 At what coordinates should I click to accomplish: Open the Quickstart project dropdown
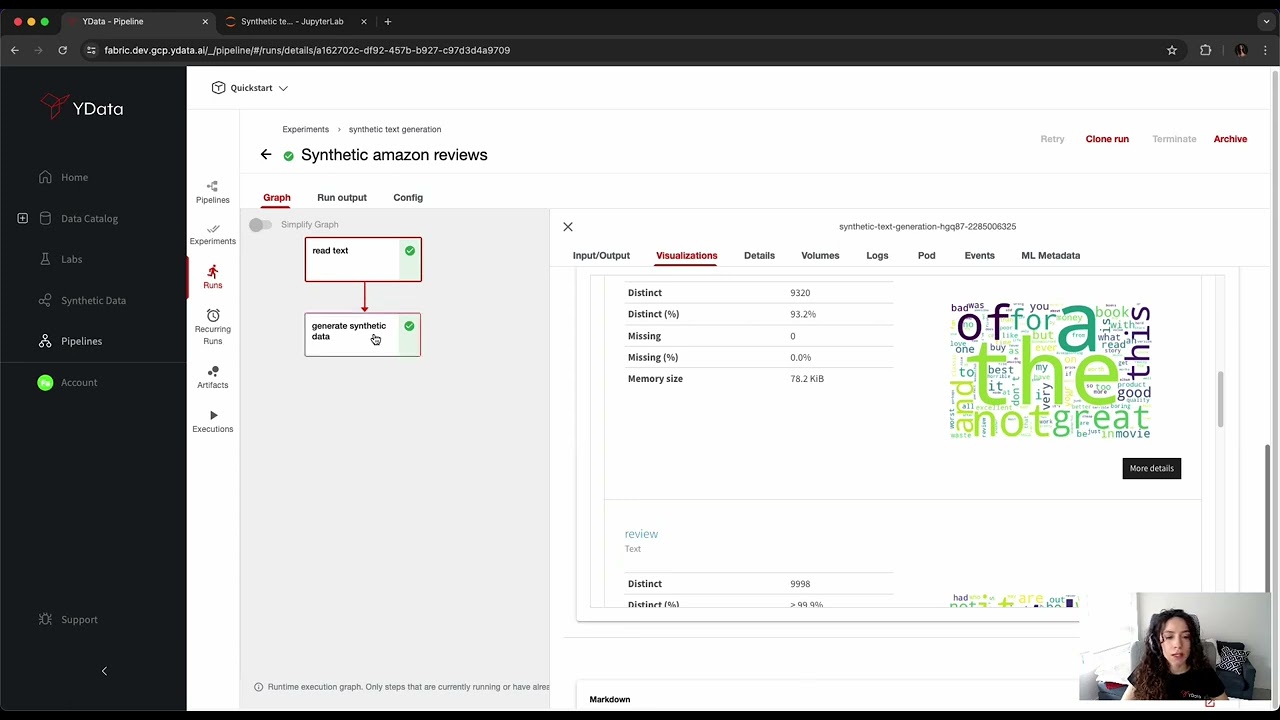250,88
